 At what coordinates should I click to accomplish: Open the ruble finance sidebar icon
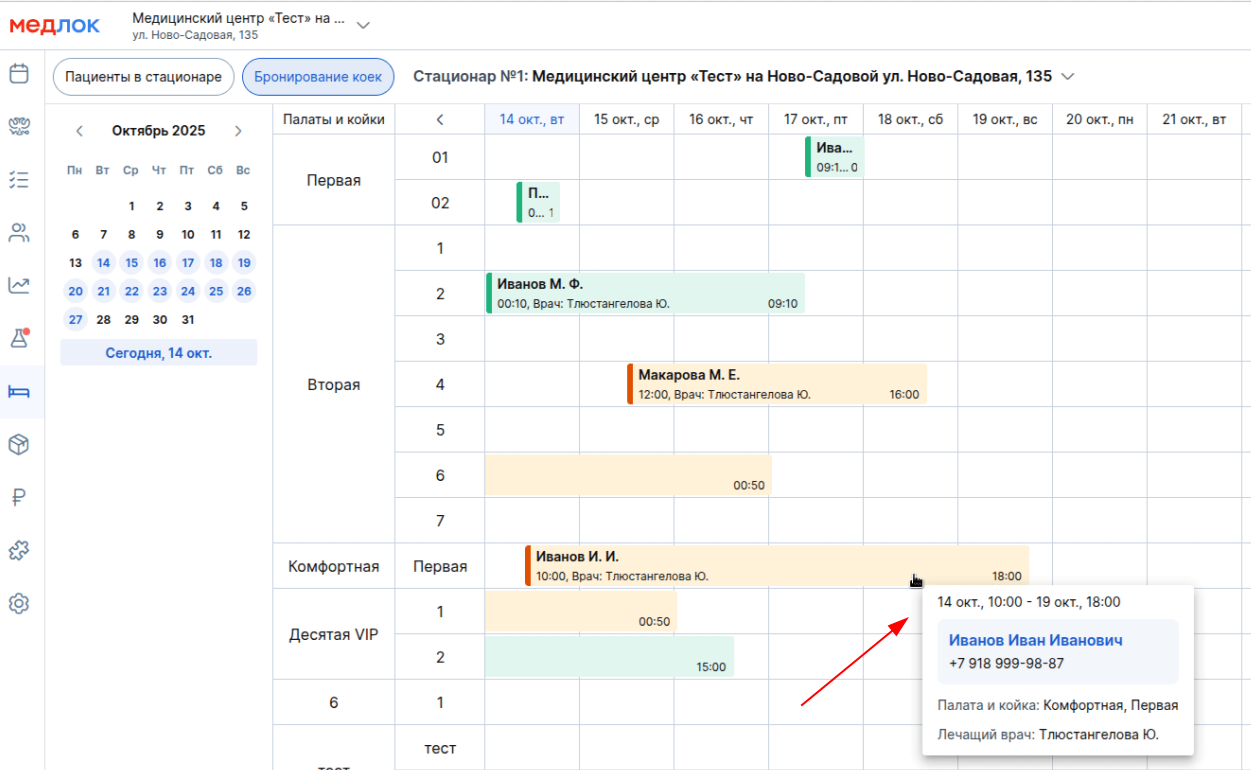[19, 498]
